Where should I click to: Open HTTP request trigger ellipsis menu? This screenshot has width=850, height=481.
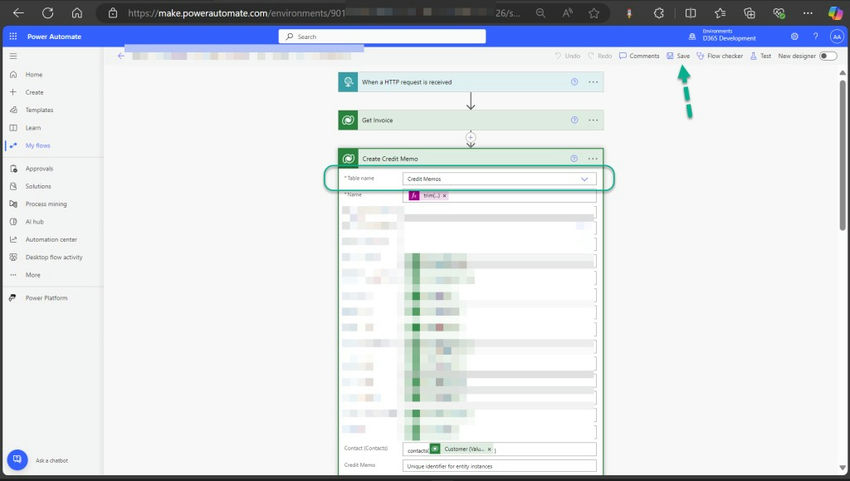pyautogui.click(x=593, y=82)
